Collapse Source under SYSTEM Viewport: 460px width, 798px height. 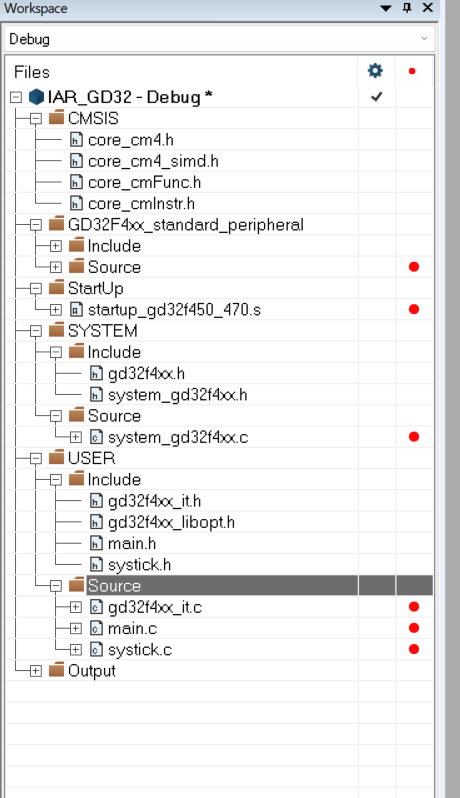coord(56,416)
